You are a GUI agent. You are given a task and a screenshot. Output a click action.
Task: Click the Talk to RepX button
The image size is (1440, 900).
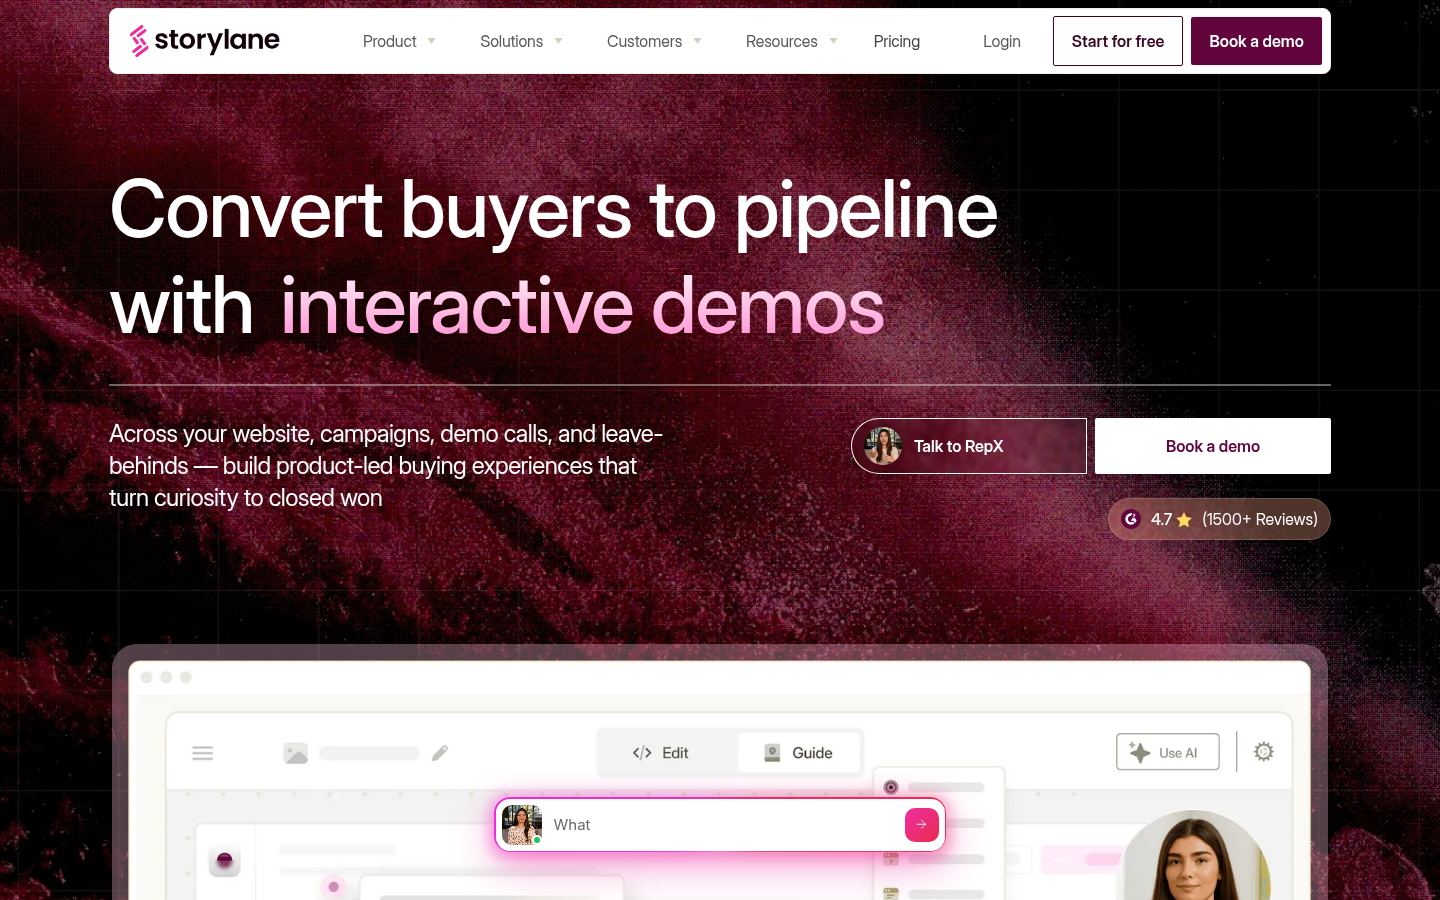tap(969, 446)
